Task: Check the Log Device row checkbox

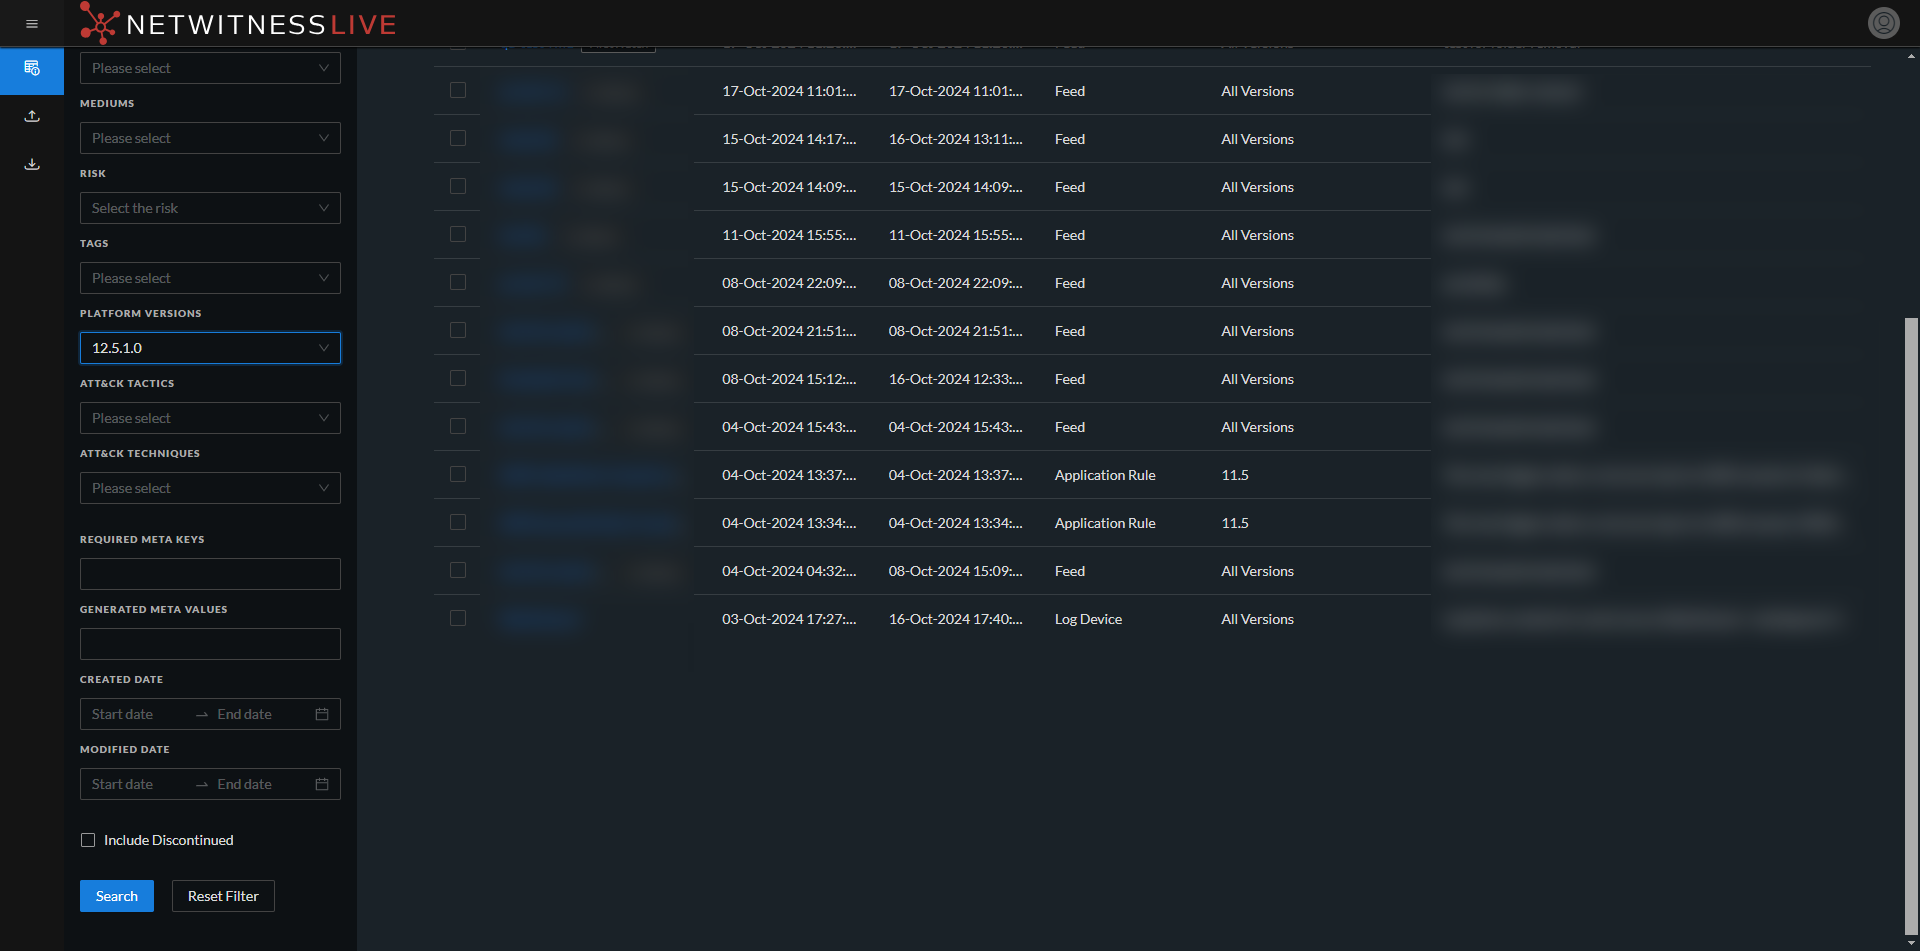Action: [458, 618]
